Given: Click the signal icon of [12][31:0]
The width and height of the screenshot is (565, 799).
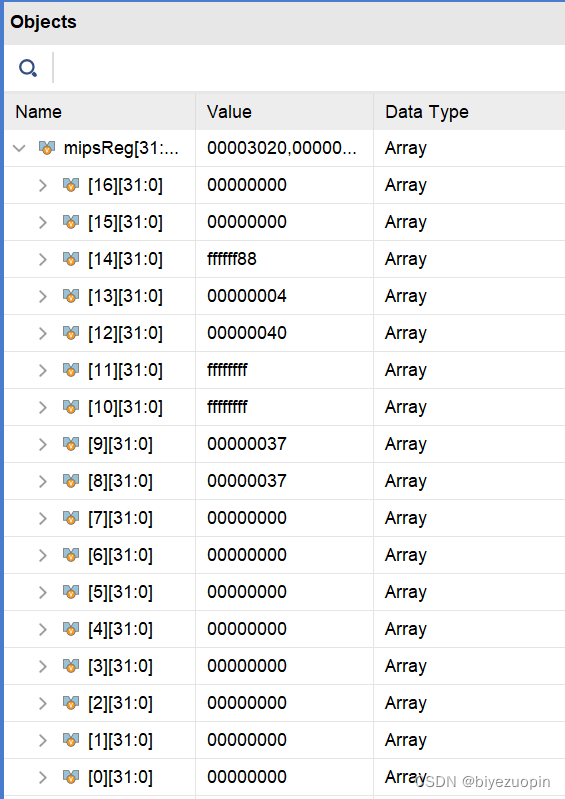Looking at the screenshot, I should click(x=71, y=333).
